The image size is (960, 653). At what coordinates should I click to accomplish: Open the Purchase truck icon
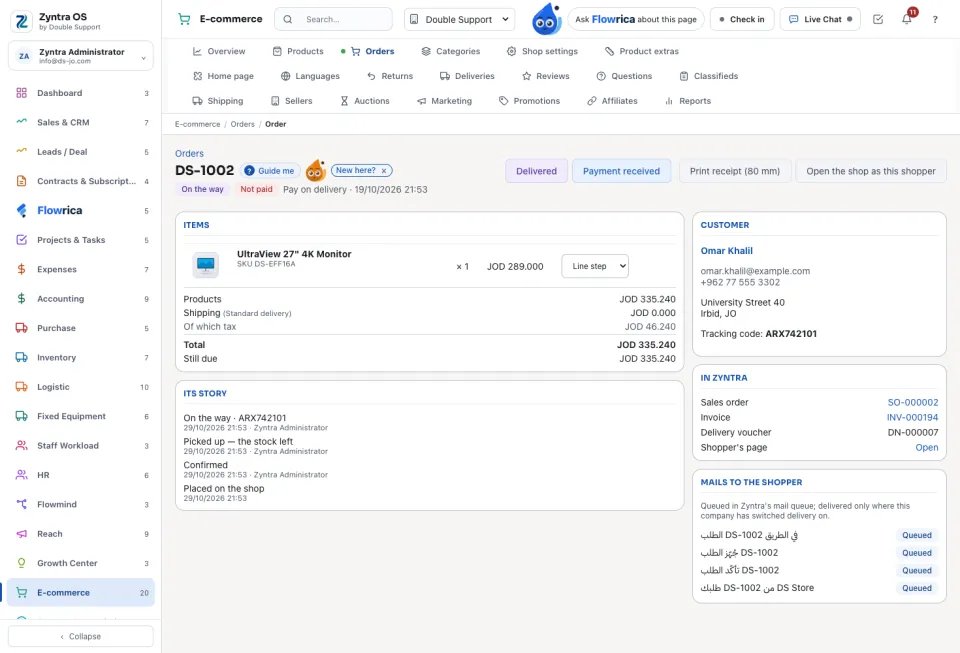tap(21, 328)
